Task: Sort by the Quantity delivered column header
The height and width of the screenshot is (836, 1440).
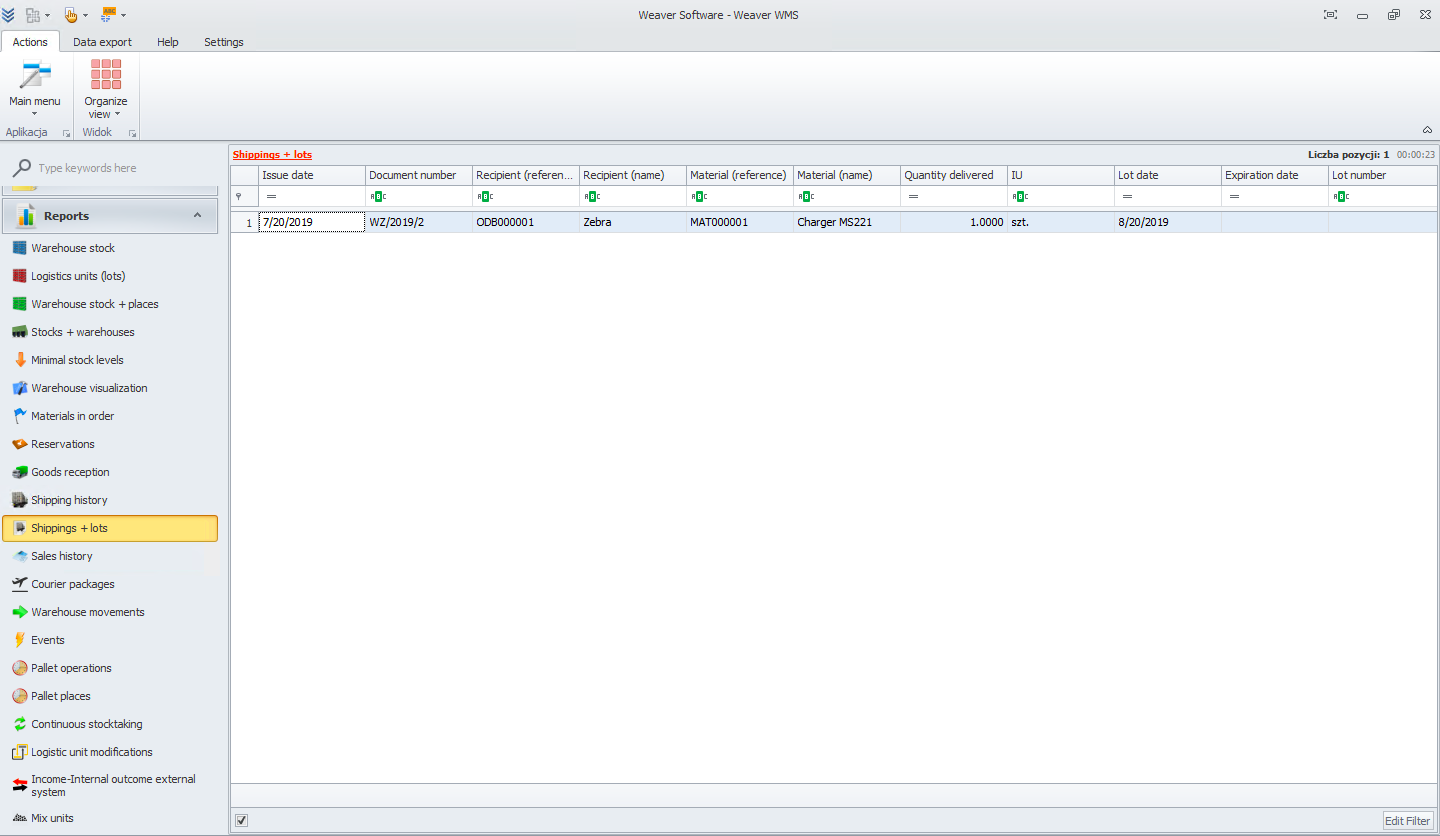Action: click(x=954, y=175)
